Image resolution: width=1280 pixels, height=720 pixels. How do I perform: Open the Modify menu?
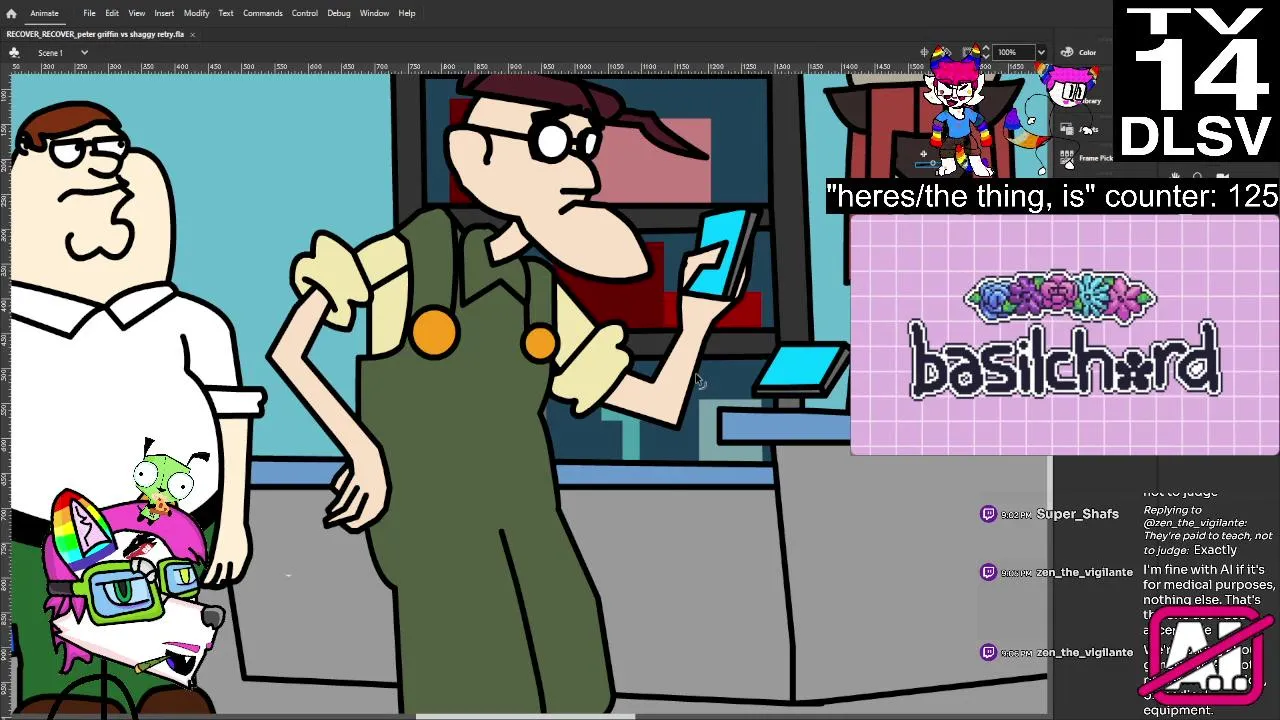pyautogui.click(x=196, y=13)
